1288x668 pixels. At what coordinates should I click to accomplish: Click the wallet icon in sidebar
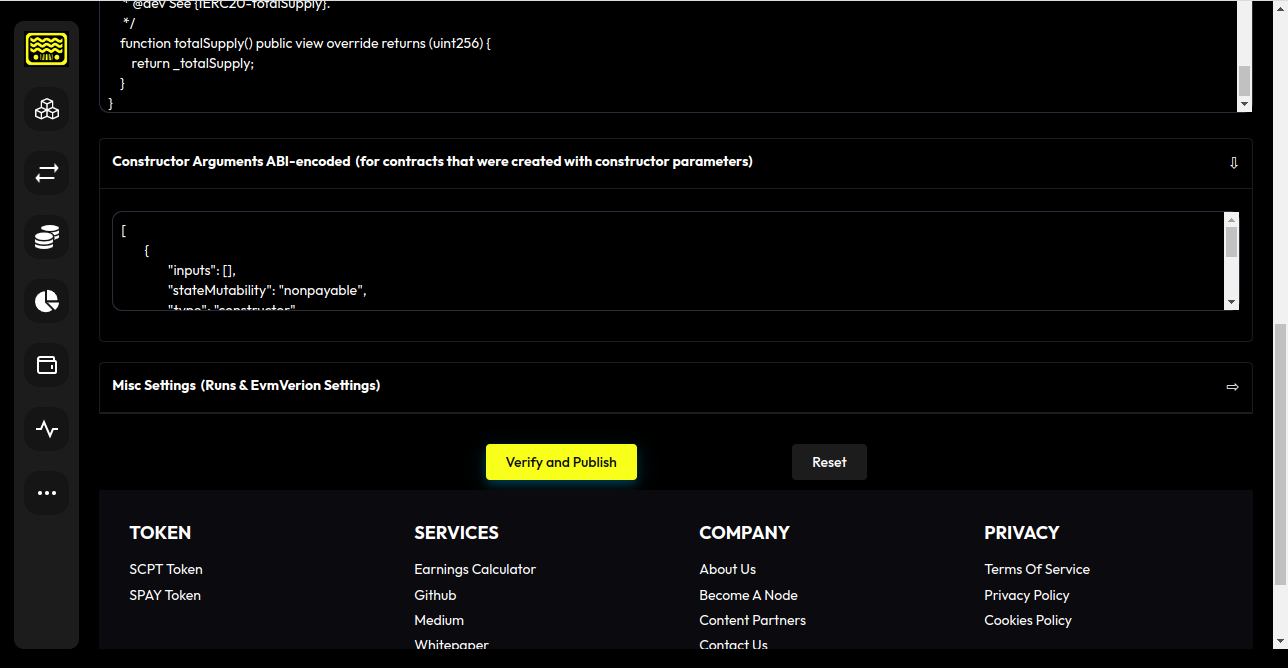pos(46,366)
